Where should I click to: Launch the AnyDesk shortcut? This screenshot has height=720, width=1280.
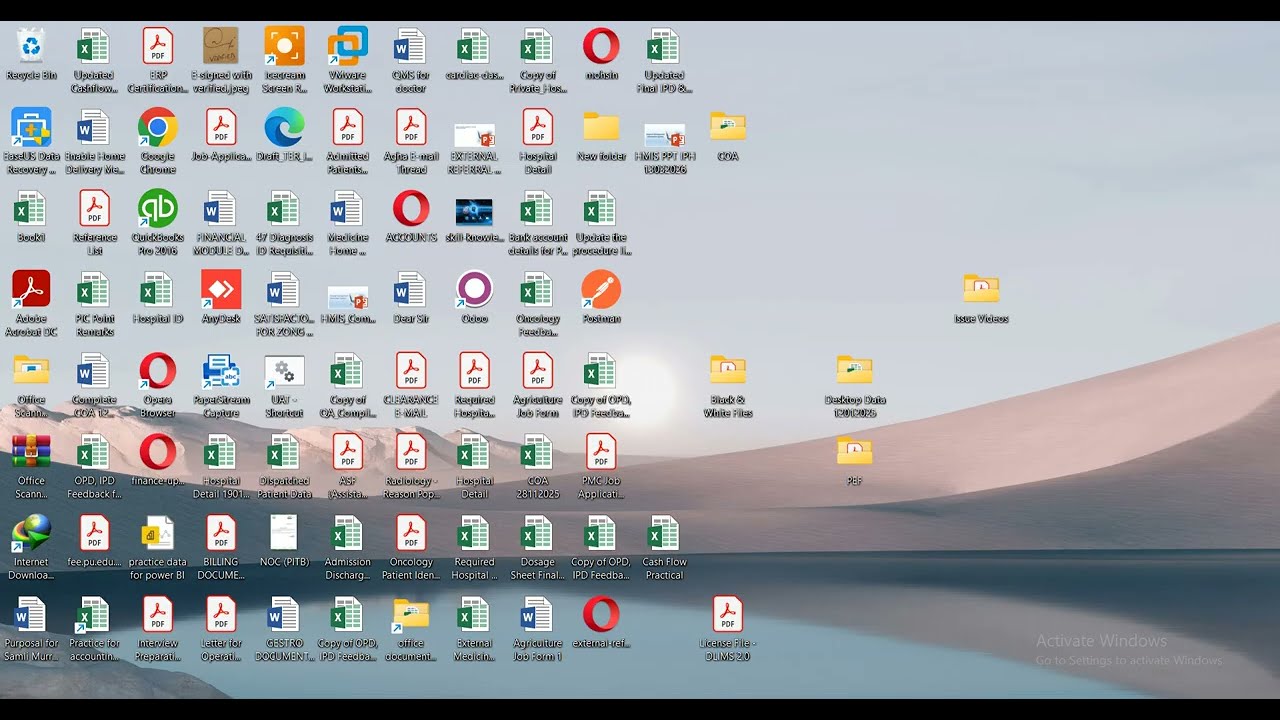pos(221,290)
